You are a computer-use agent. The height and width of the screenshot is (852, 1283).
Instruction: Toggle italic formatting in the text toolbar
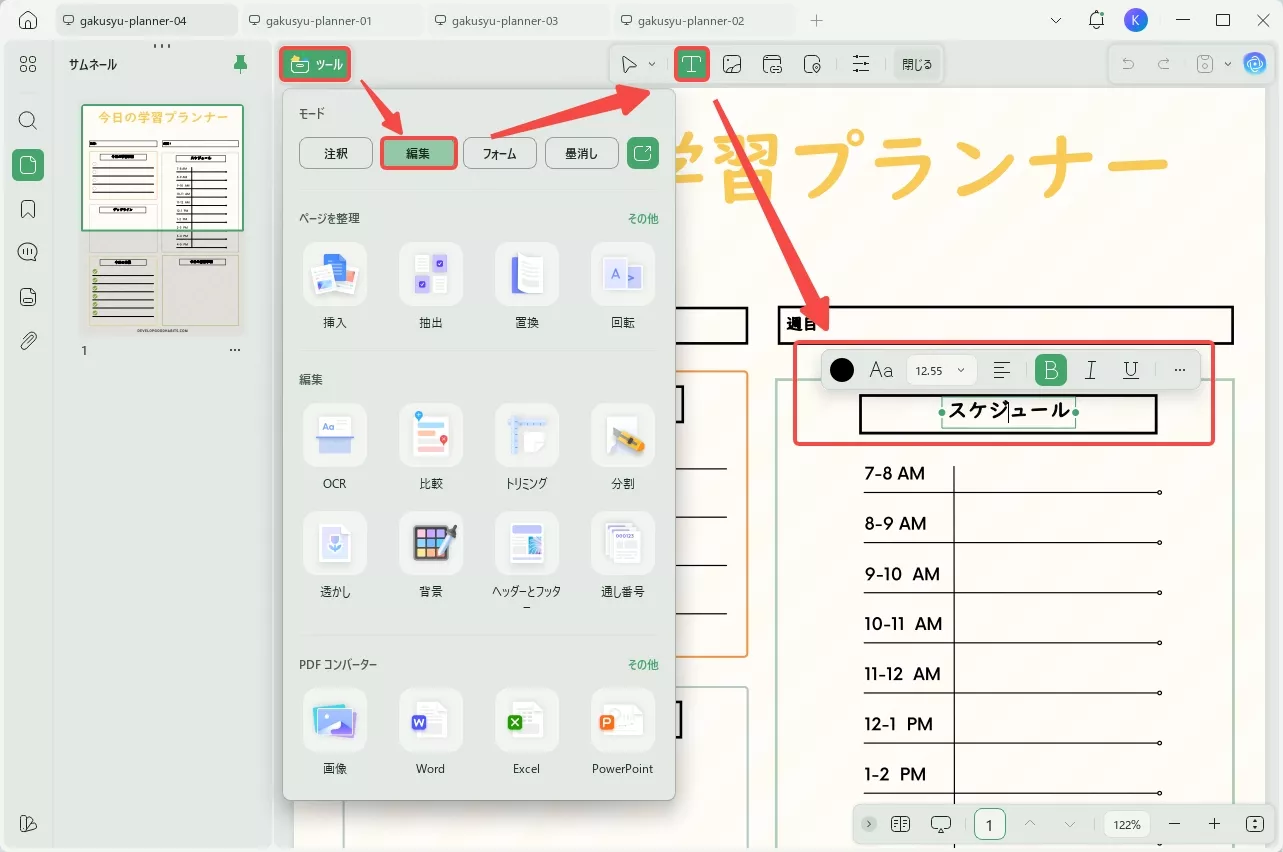coord(1090,369)
